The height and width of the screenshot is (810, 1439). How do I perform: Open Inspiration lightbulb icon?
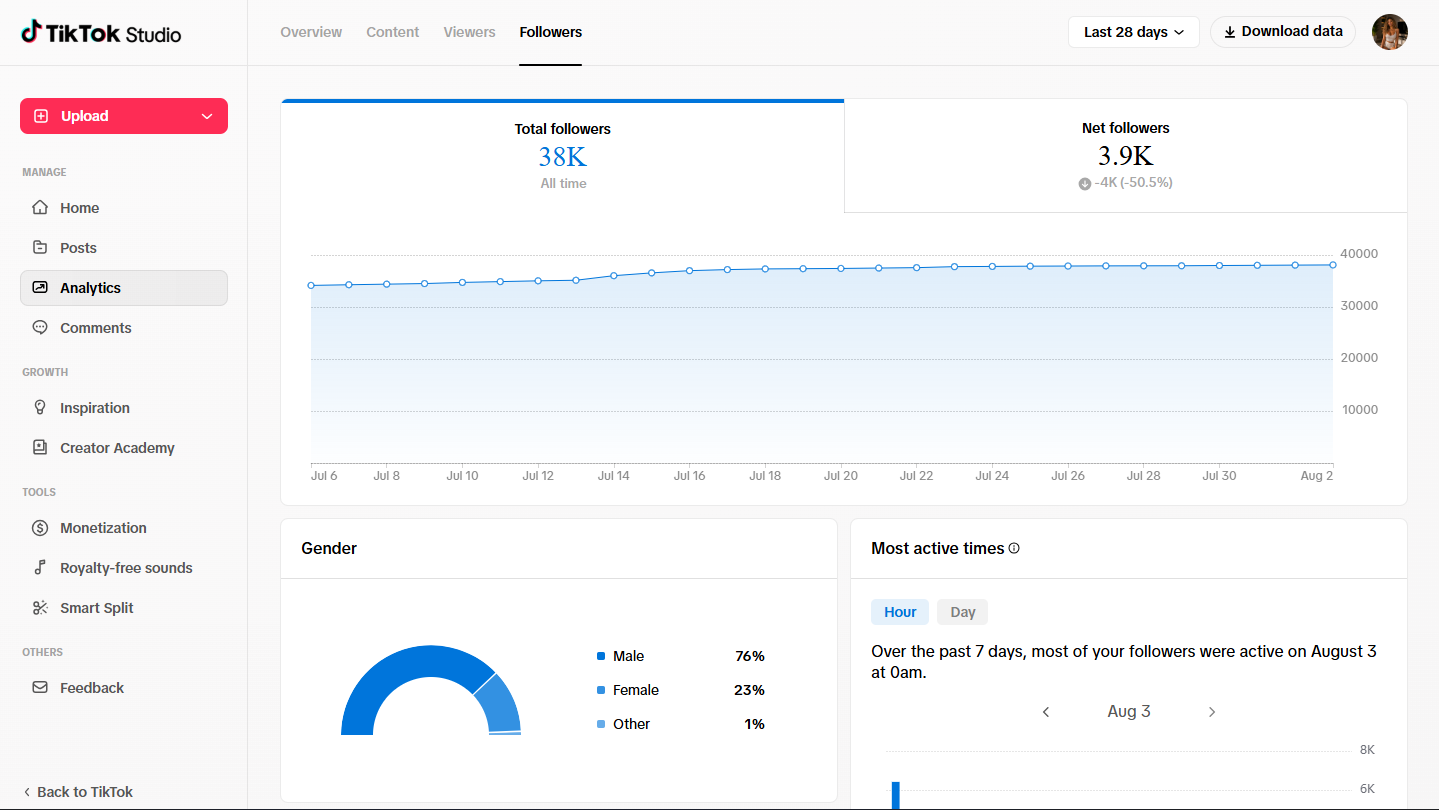coord(40,408)
